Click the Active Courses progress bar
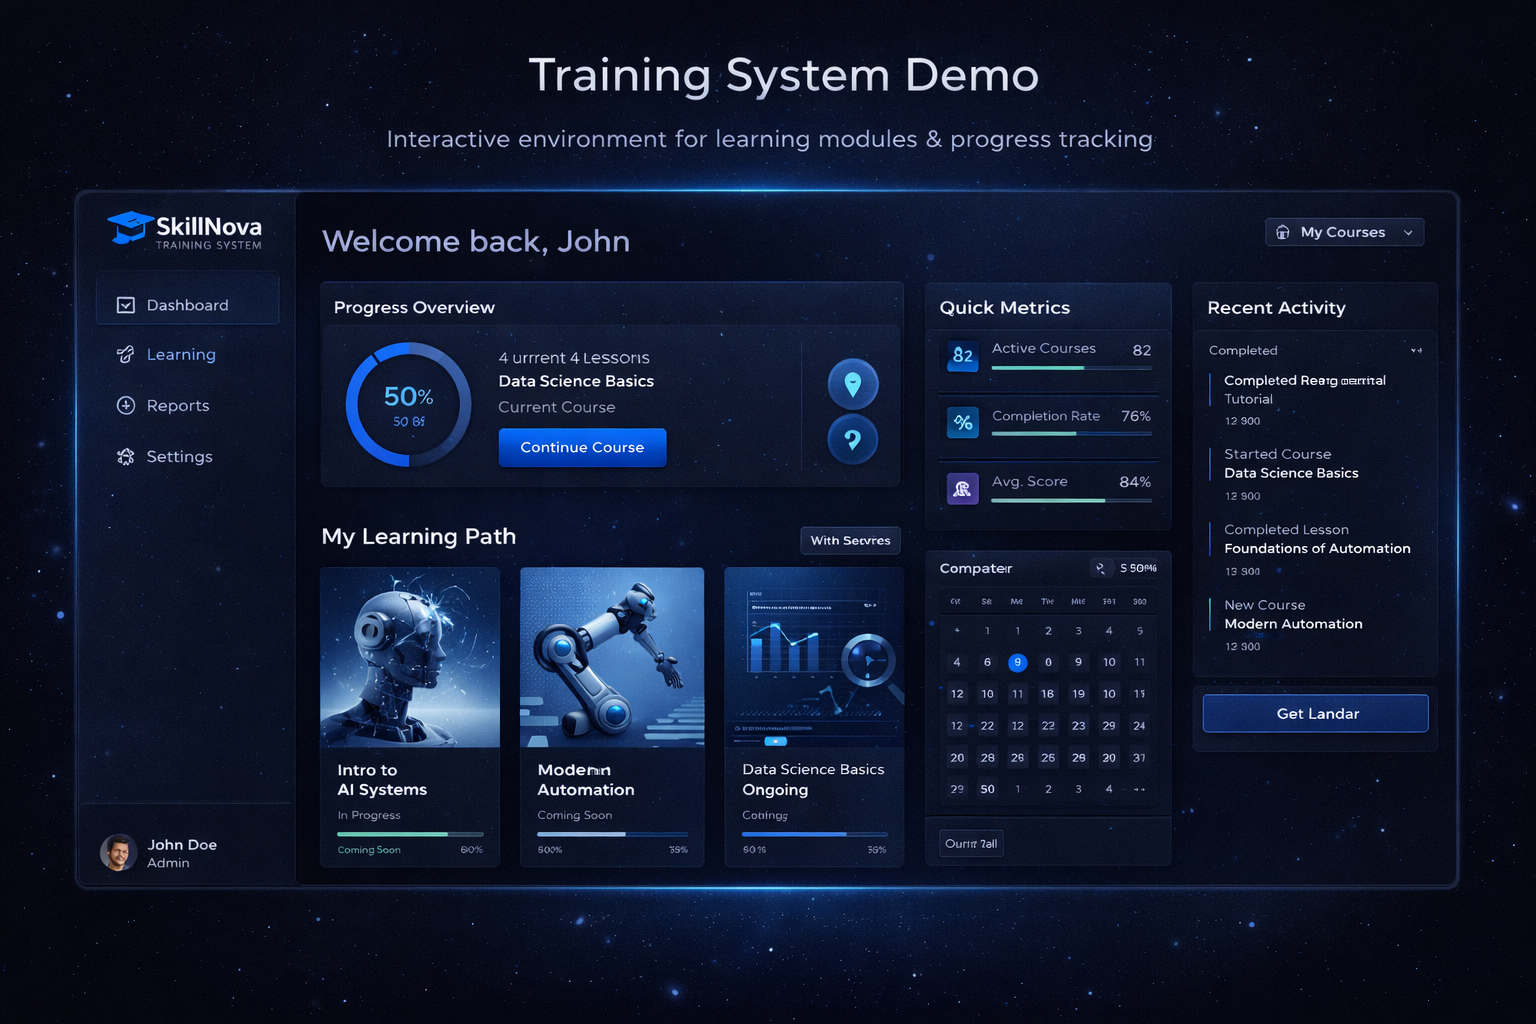 point(1072,368)
